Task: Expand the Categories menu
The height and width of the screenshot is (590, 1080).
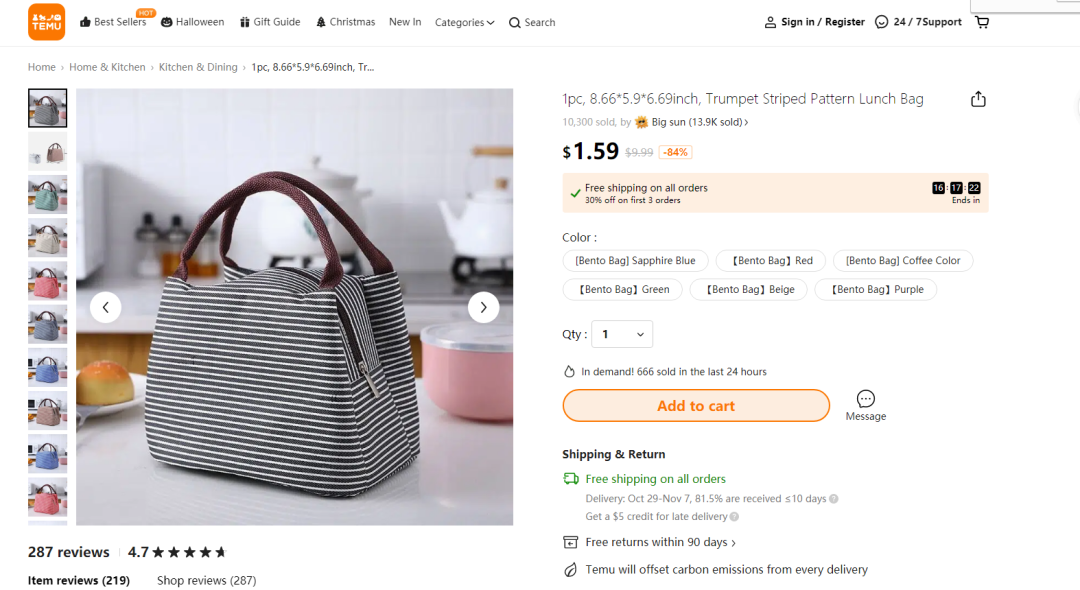Action: coord(464,22)
